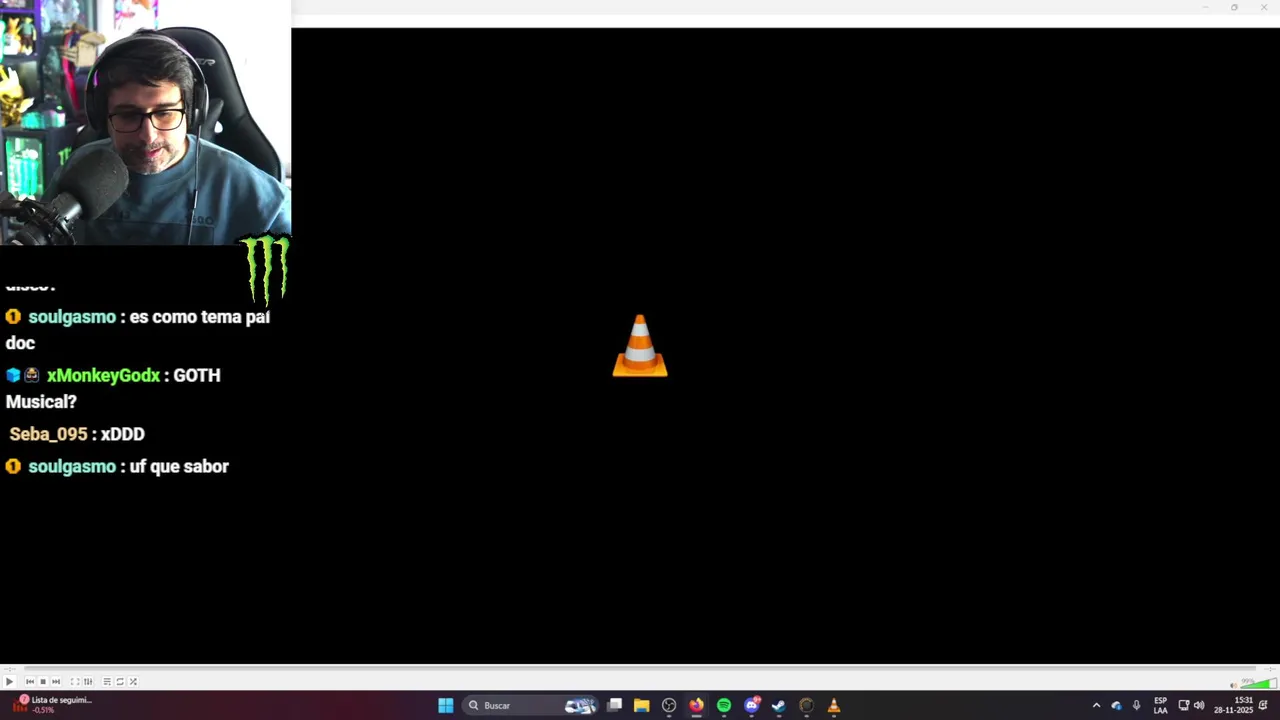1280x720 pixels.
Task: Open the Windows Start menu
Action: tap(446, 705)
